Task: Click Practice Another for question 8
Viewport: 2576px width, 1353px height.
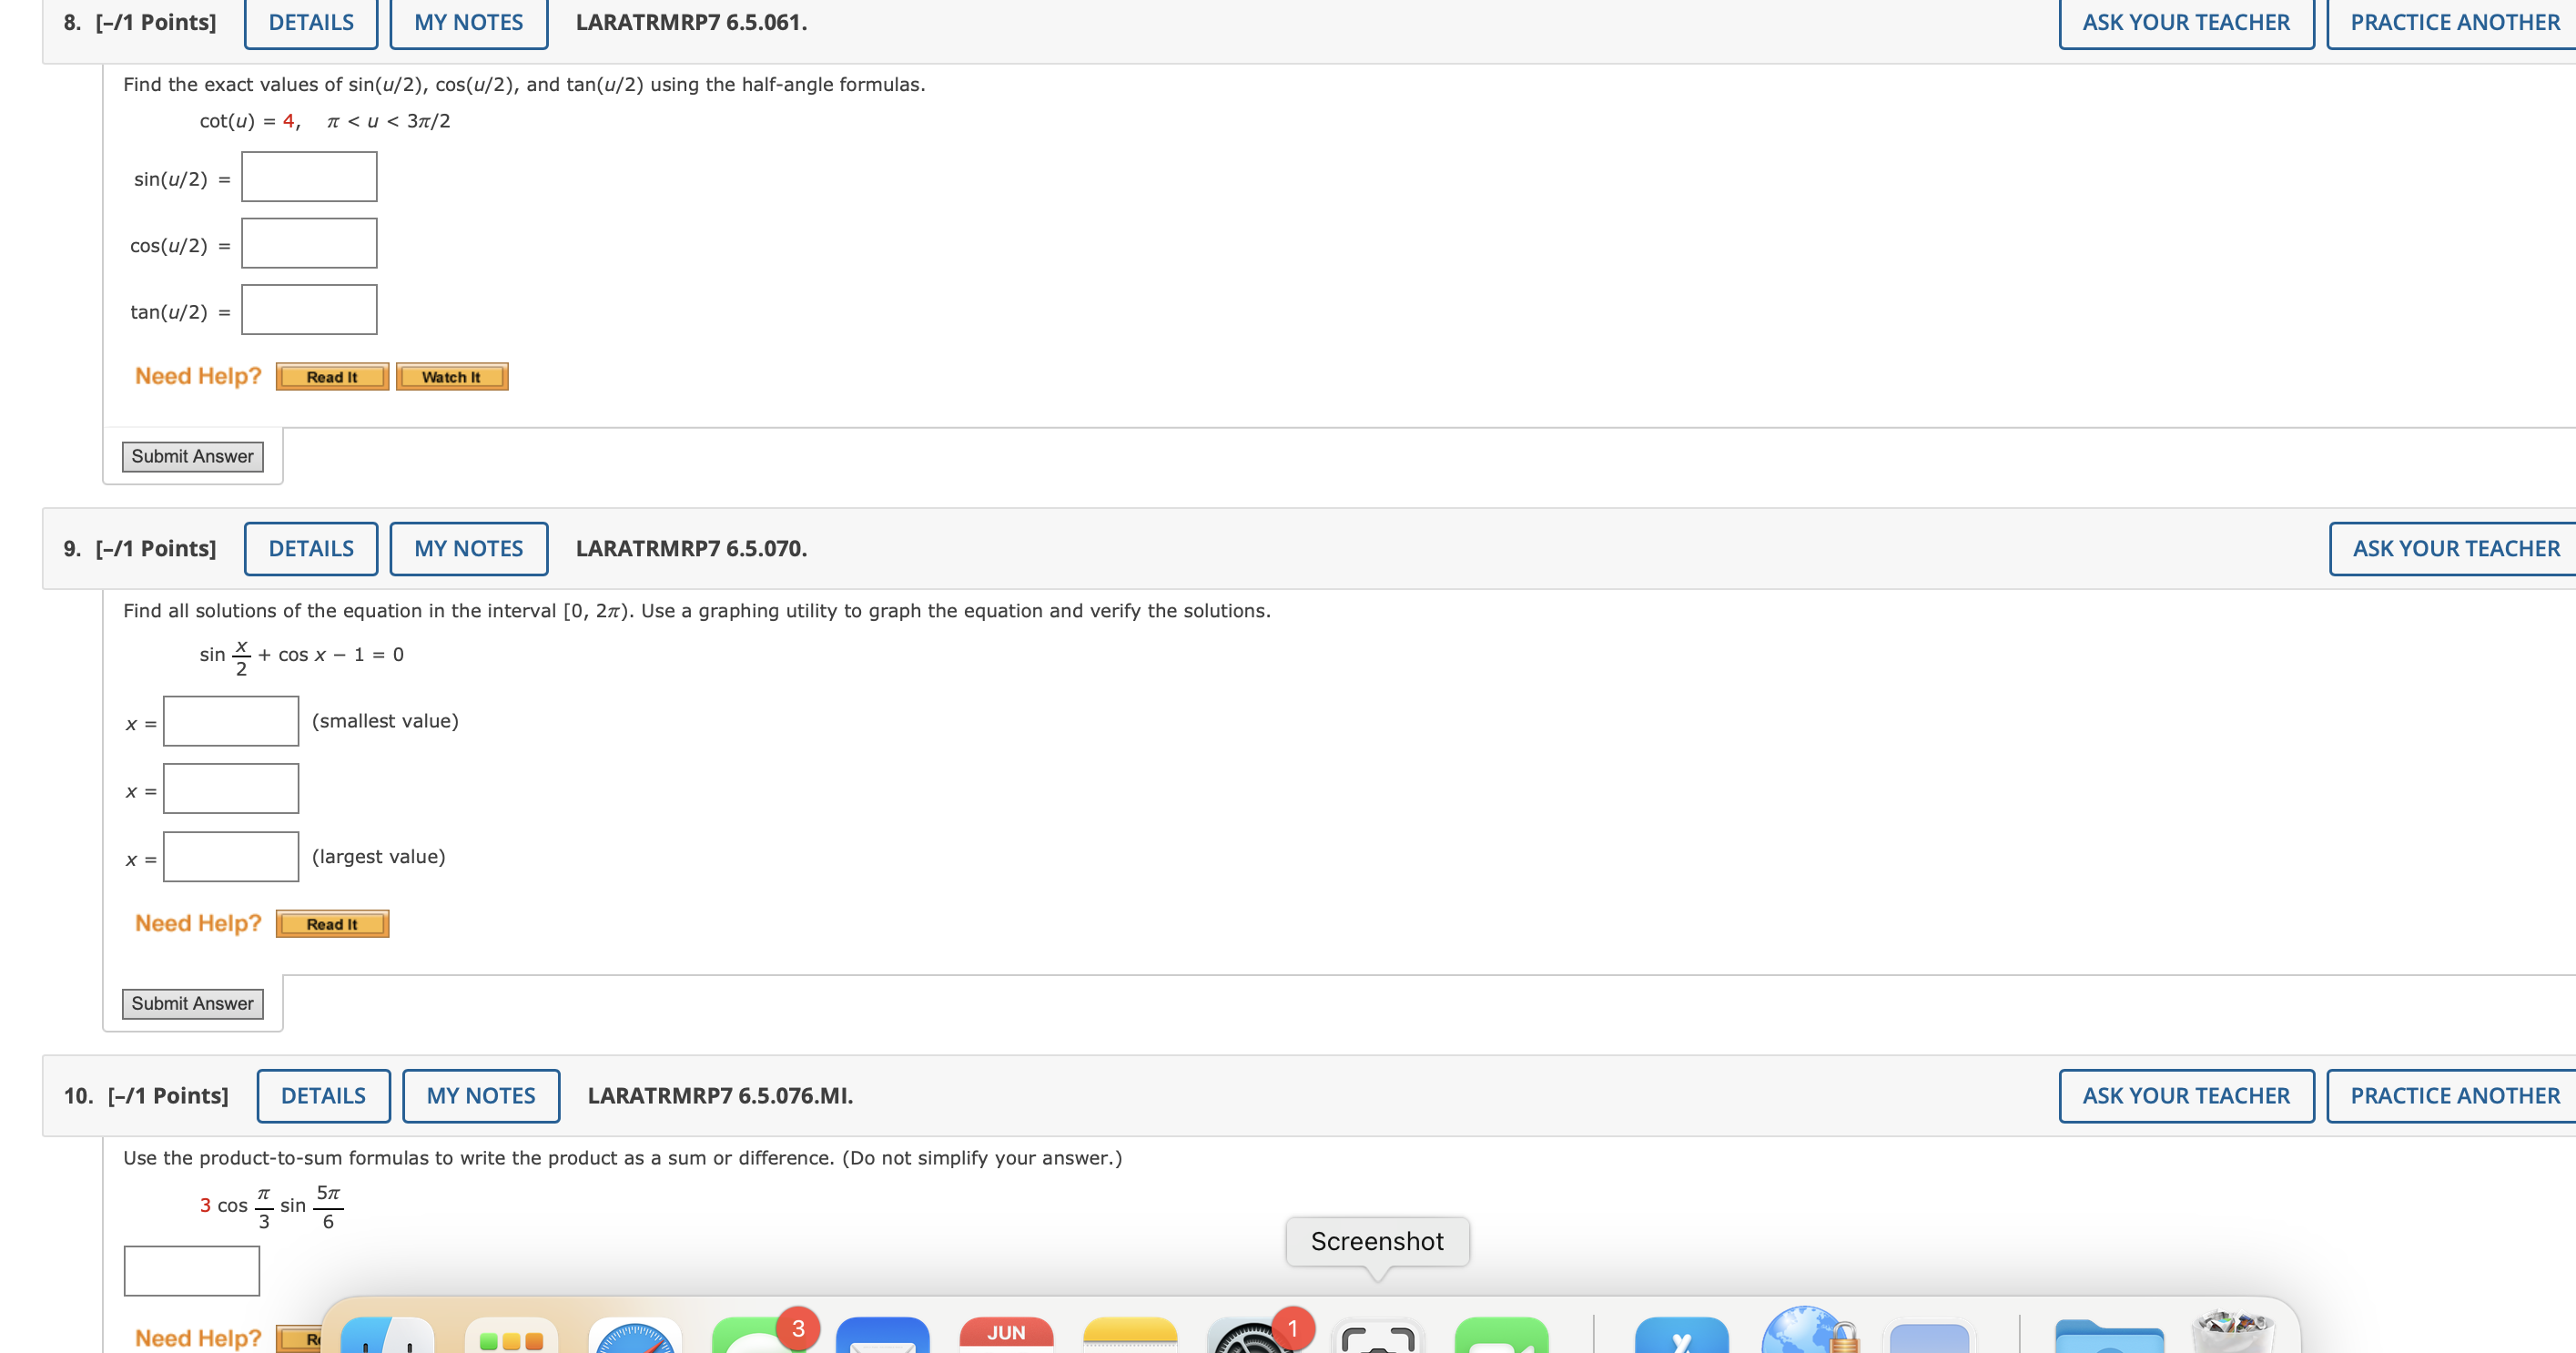Action: click(x=2454, y=22)
